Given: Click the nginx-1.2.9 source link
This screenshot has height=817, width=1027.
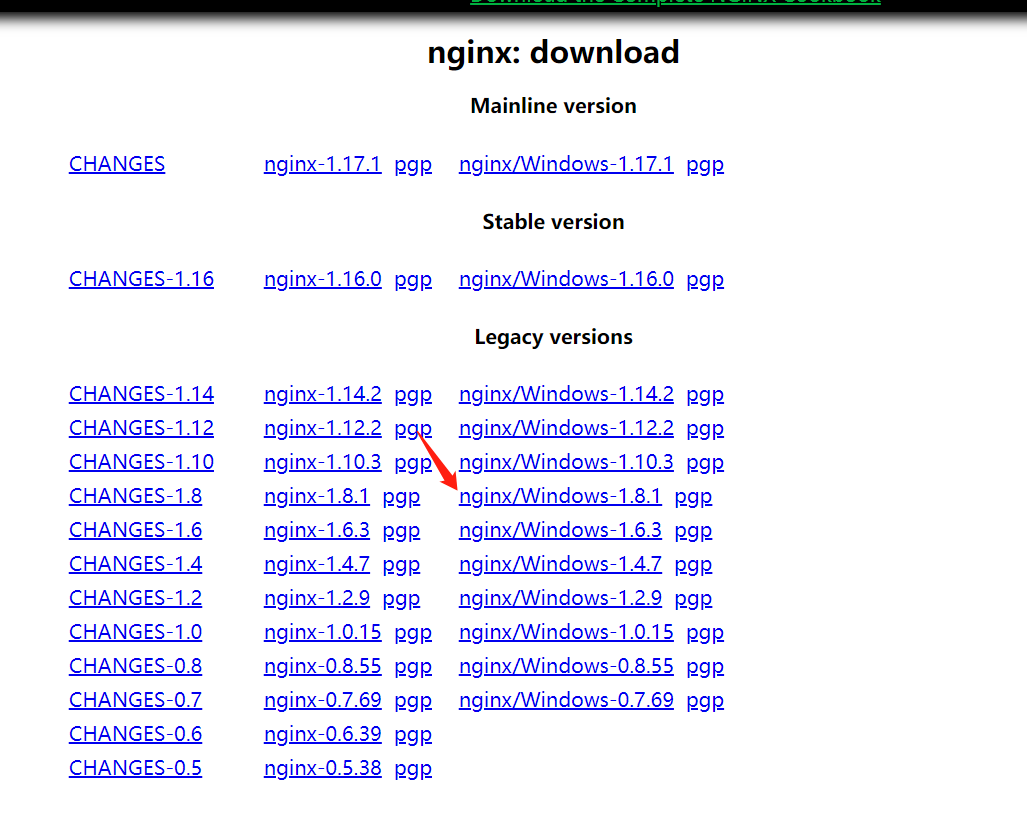Looking at the screenshot, I should tap(316, 599).
